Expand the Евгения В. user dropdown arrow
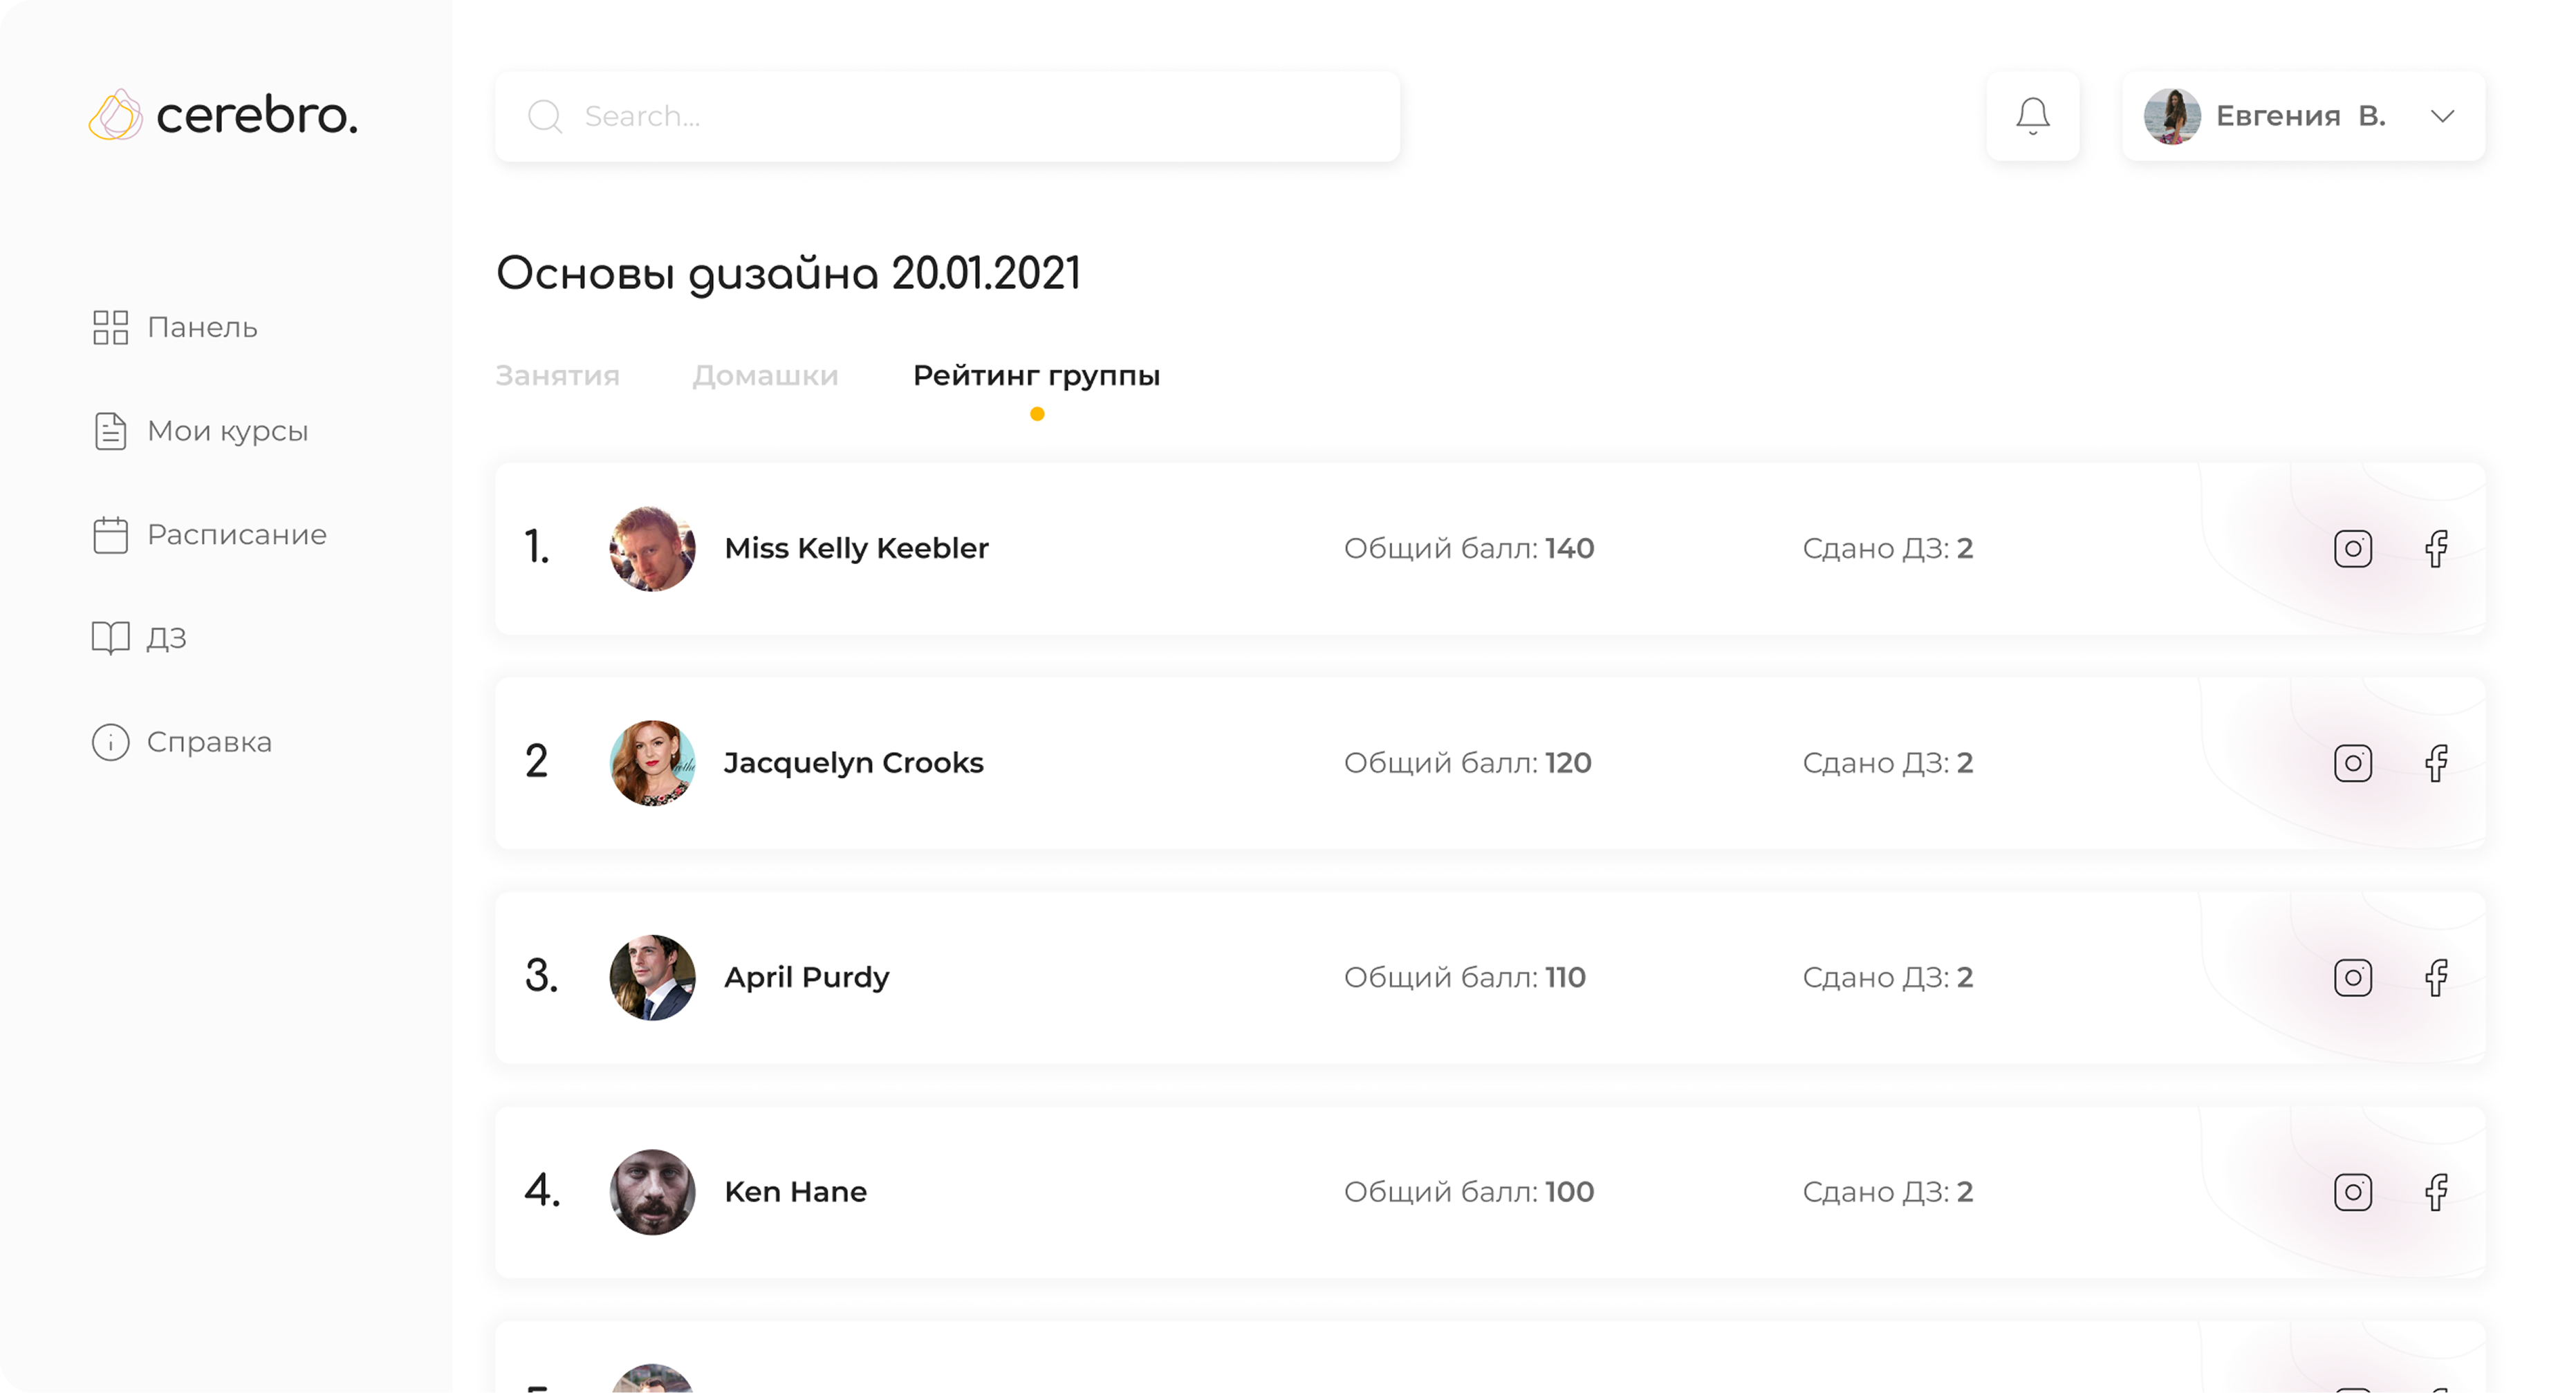This screenshot has height=1393, width=2576. [2442, 116]
